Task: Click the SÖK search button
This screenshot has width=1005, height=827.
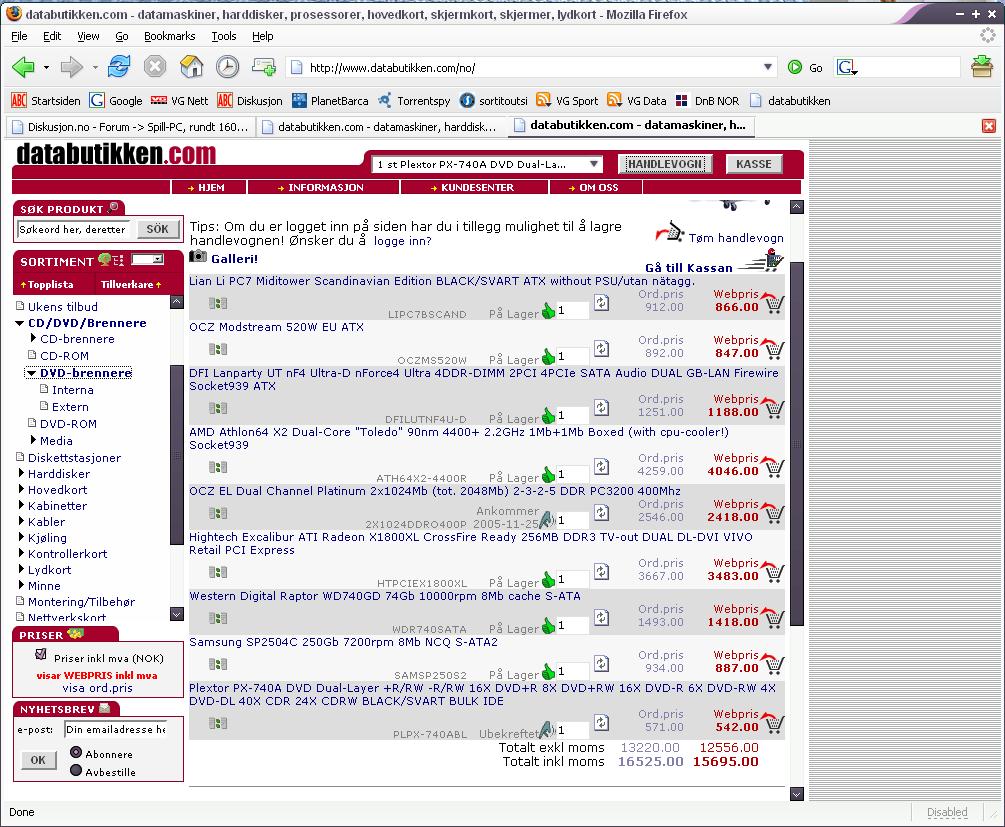Action: [x=157, y=229]
